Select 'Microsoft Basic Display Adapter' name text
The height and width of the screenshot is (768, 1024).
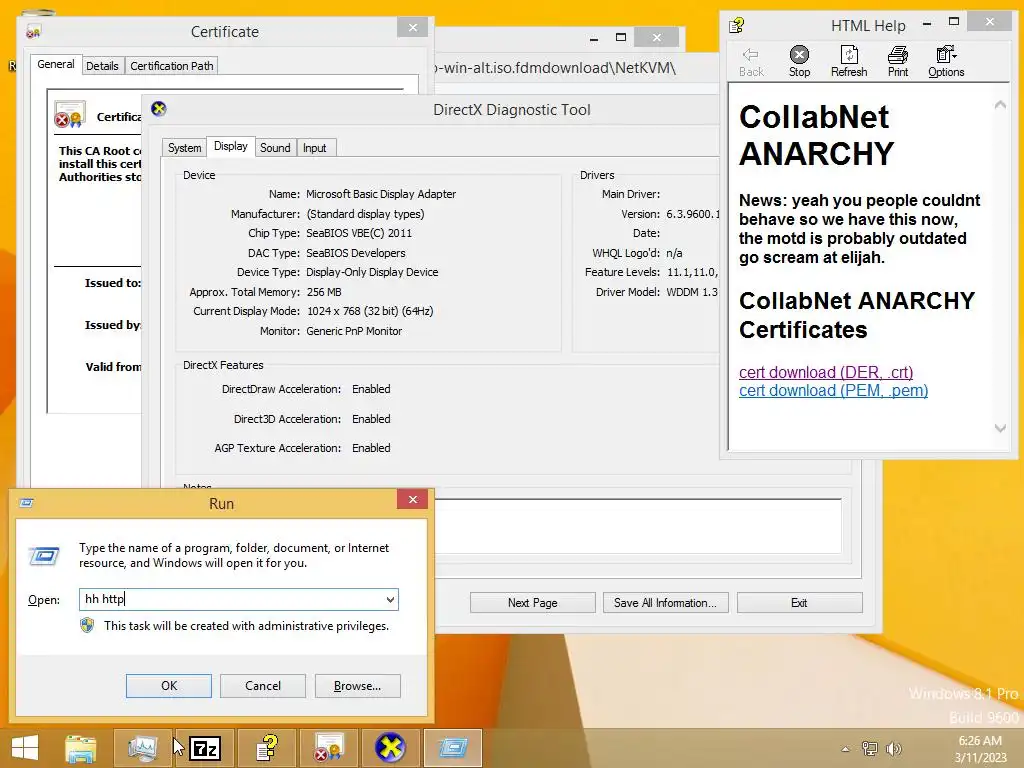381,194
